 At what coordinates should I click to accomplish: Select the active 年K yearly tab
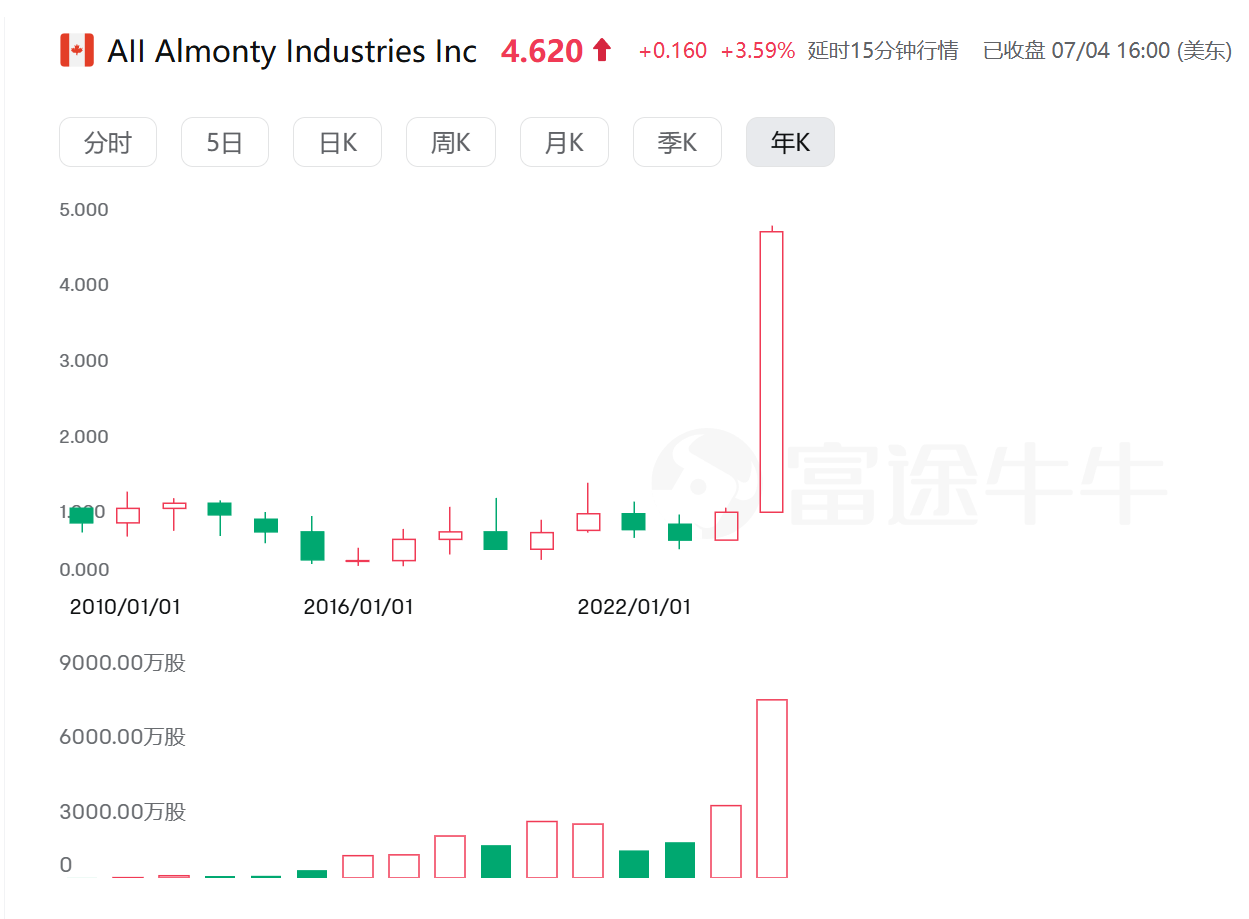(790, 143)
